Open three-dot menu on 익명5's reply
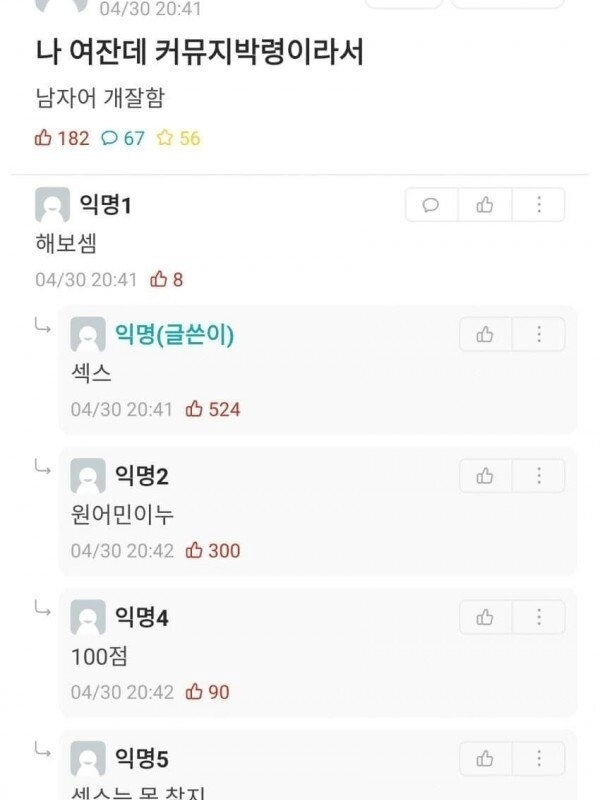 coord(539,758)
